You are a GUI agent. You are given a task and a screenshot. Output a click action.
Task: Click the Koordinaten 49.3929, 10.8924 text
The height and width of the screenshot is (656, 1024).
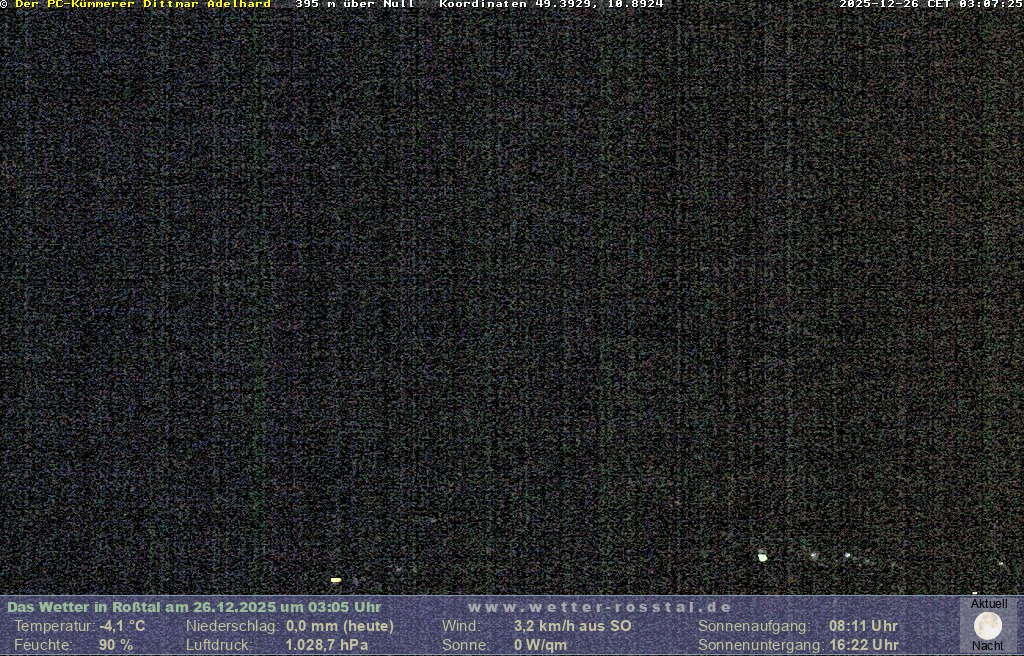(551, 5)
